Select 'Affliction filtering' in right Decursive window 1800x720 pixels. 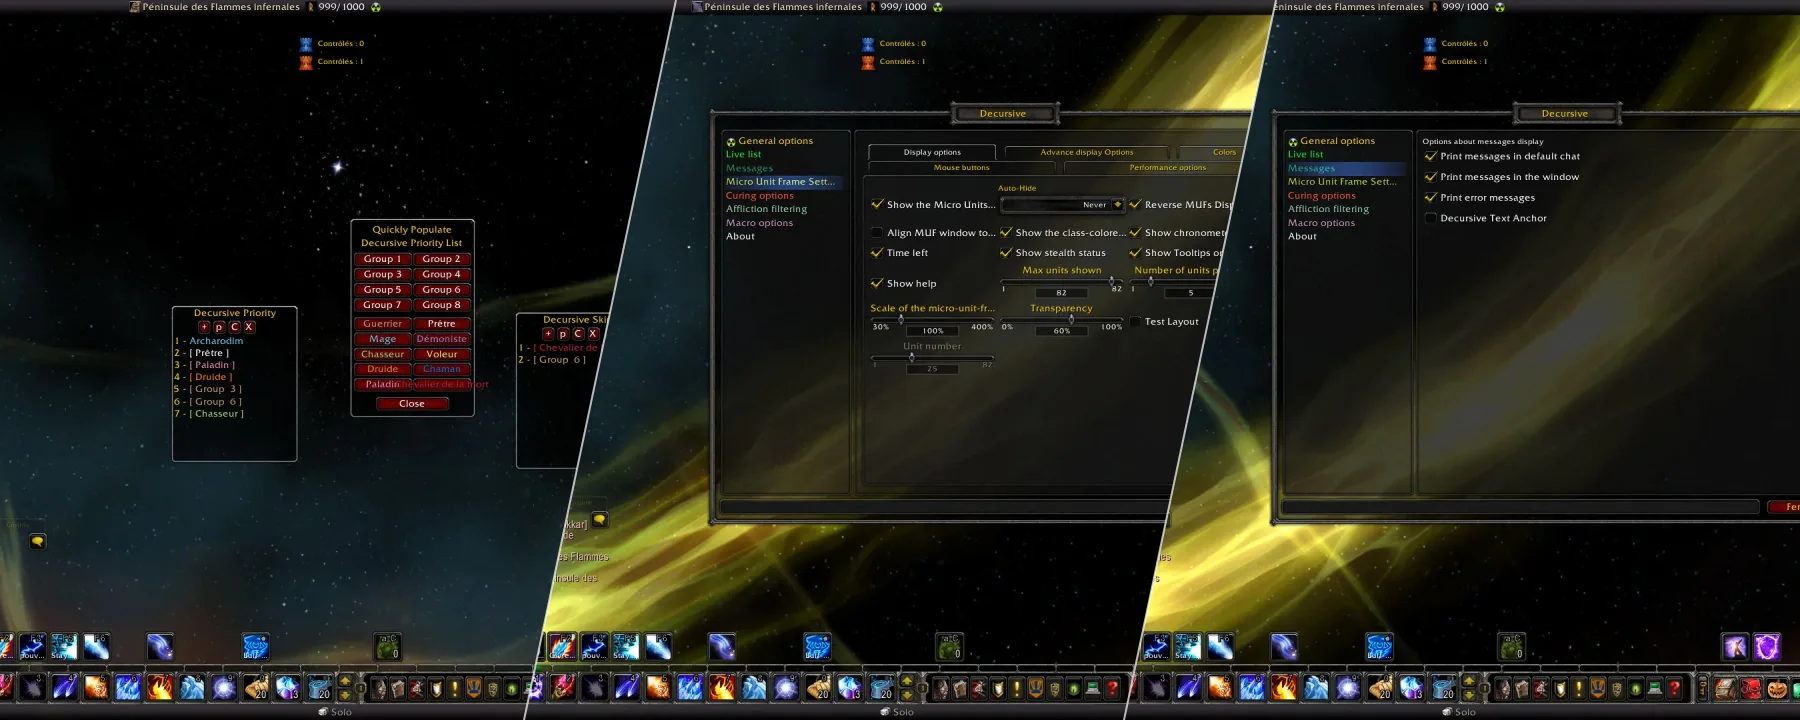[1328, 209]
